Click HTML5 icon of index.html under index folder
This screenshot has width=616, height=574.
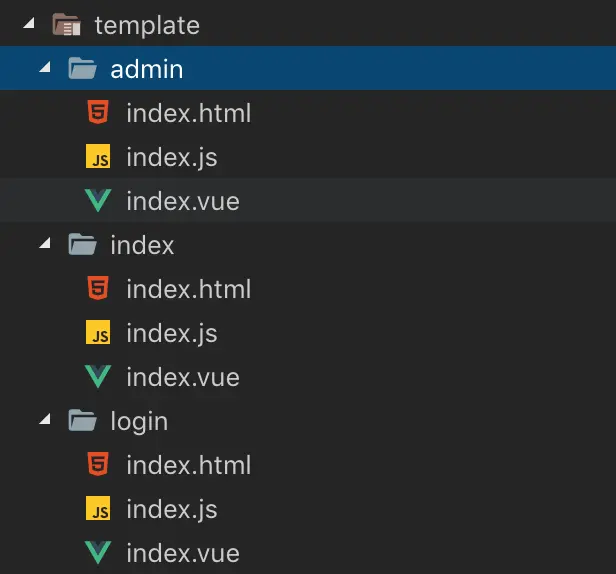click(x=98, y=289)
